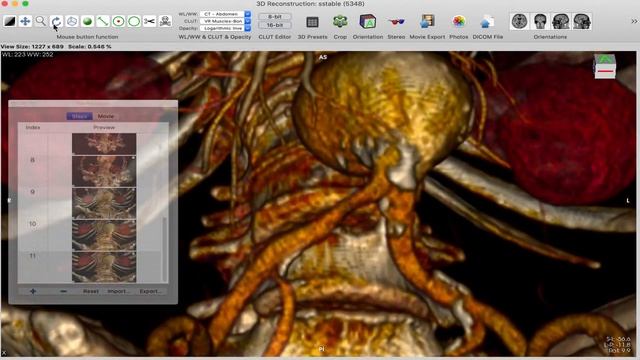640x360 pixels.
Task: Switch to right sagittal orientation view
Action: 581,21
